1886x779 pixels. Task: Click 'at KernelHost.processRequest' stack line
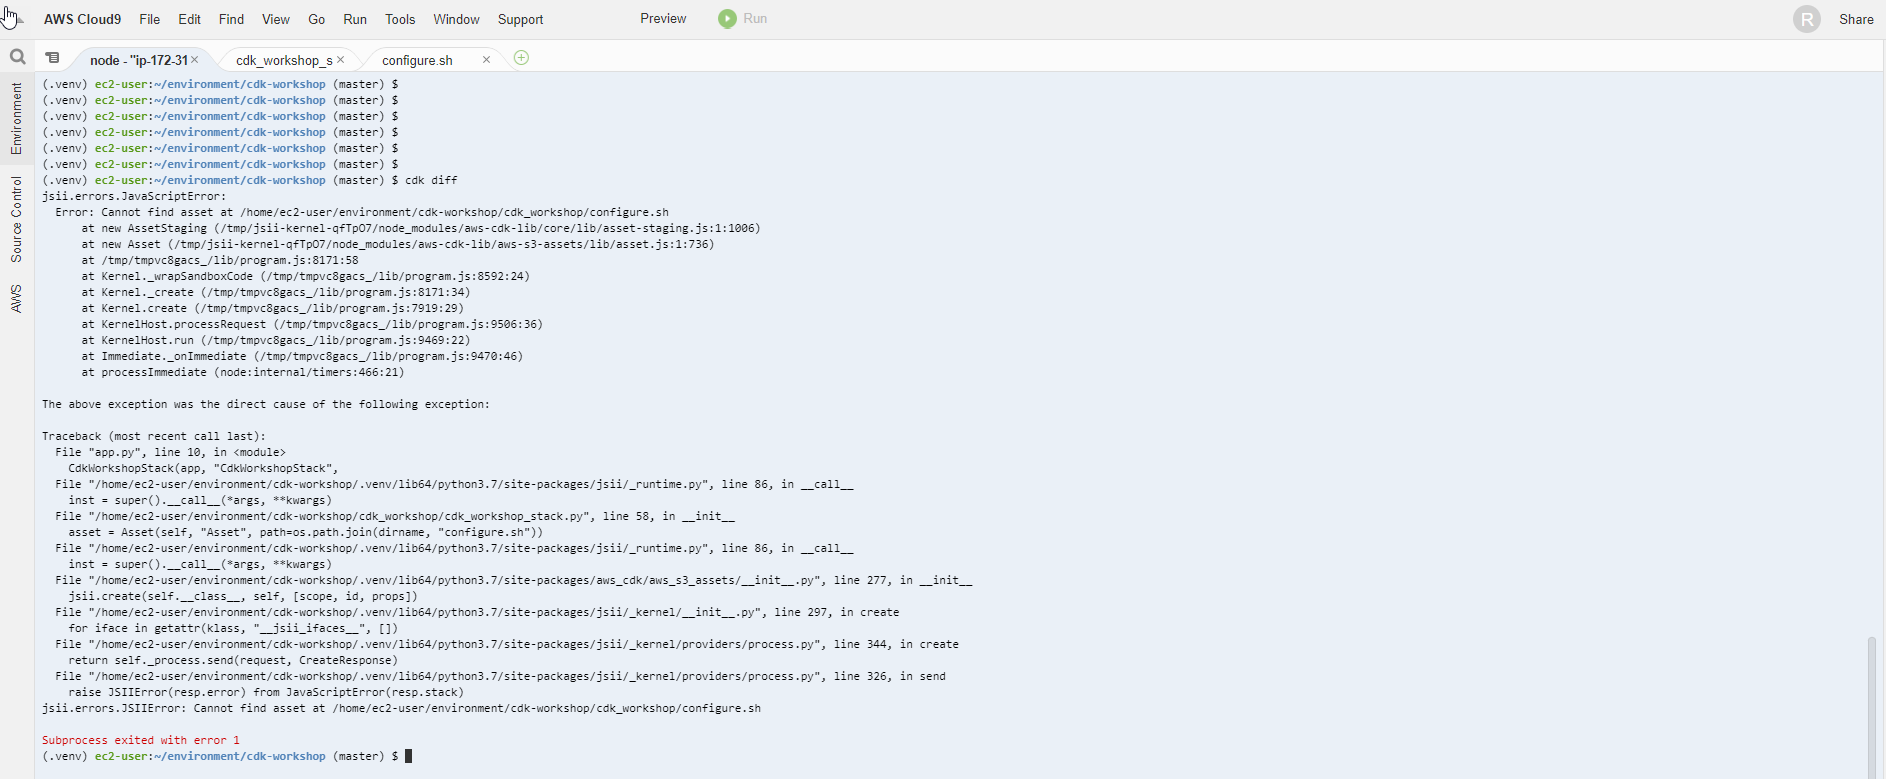(312, 324)
